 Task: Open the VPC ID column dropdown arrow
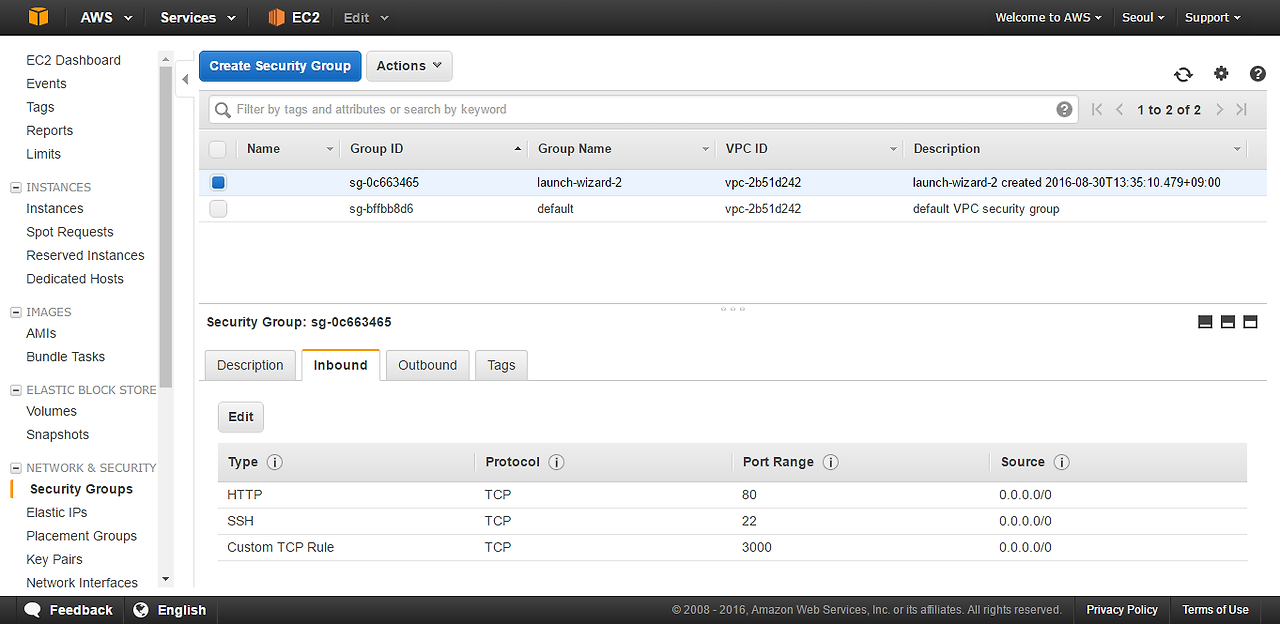tap(893, 149)
